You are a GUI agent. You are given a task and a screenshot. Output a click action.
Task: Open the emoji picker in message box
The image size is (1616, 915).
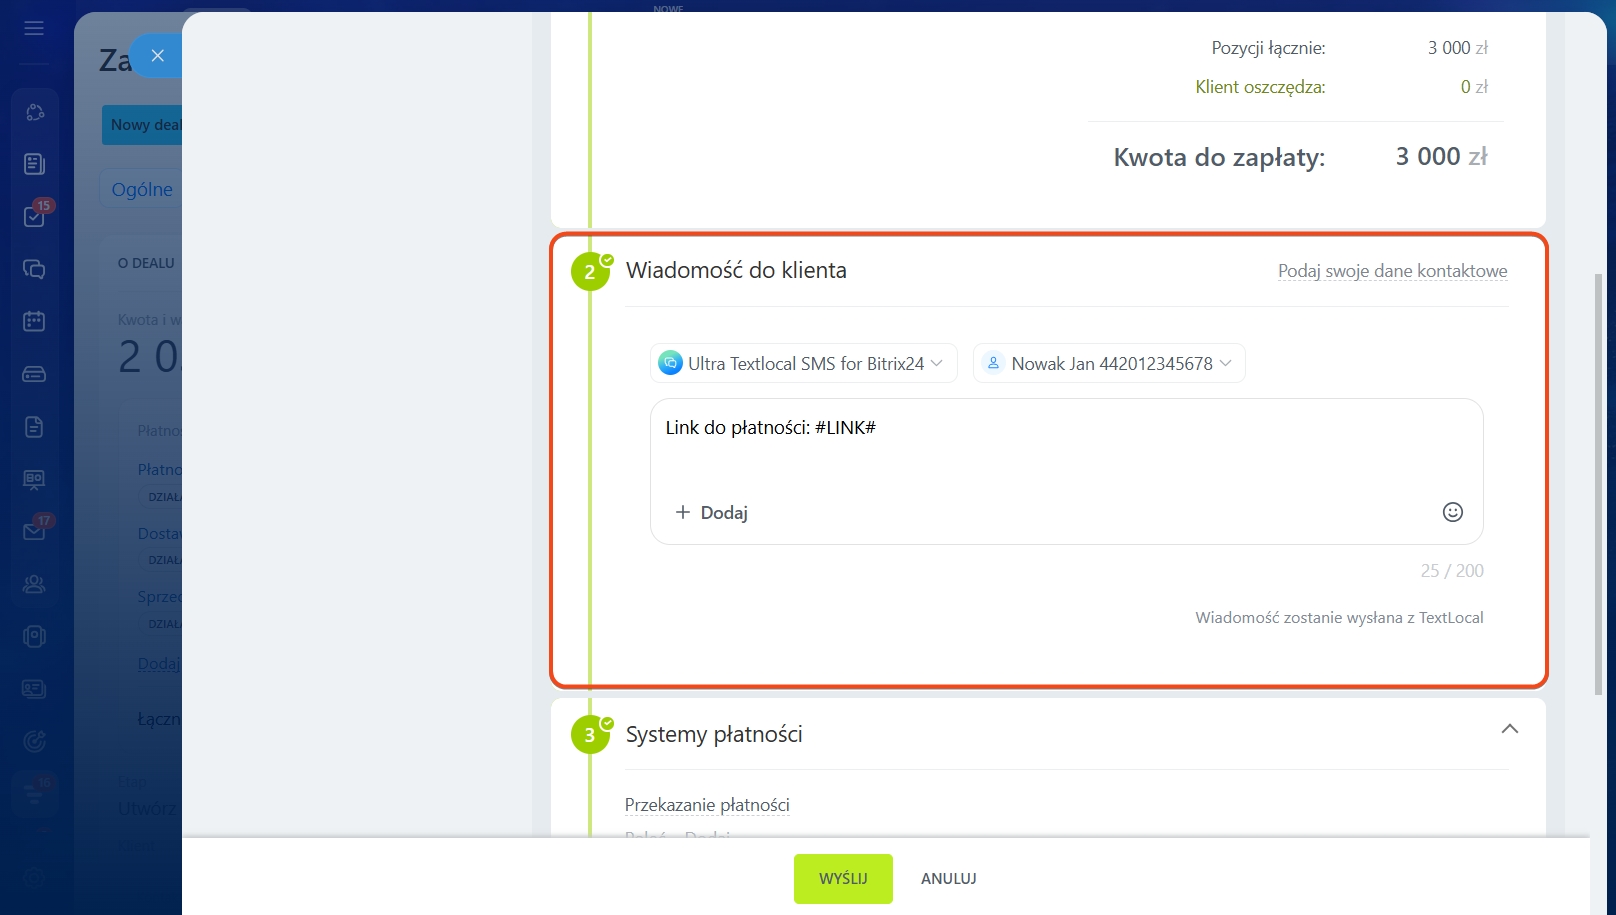[1453, 512]
